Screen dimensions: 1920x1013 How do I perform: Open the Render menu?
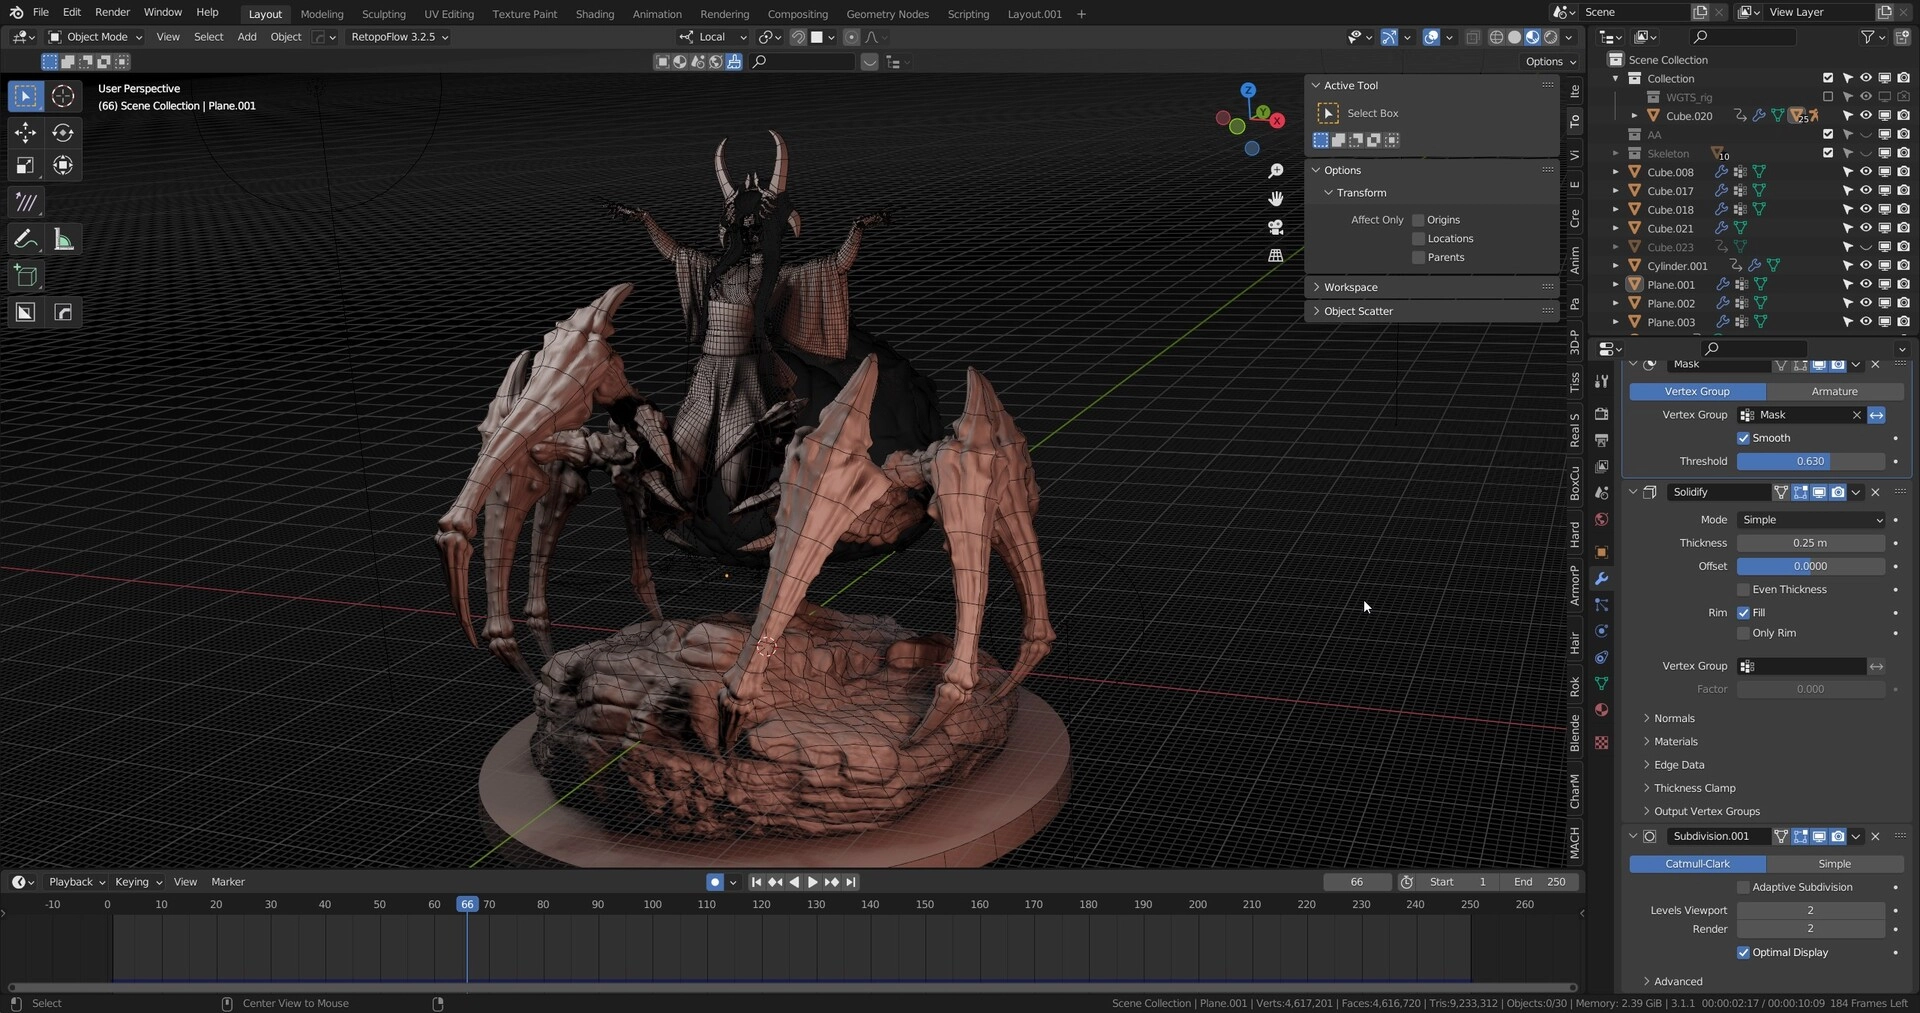pos(112,12)
